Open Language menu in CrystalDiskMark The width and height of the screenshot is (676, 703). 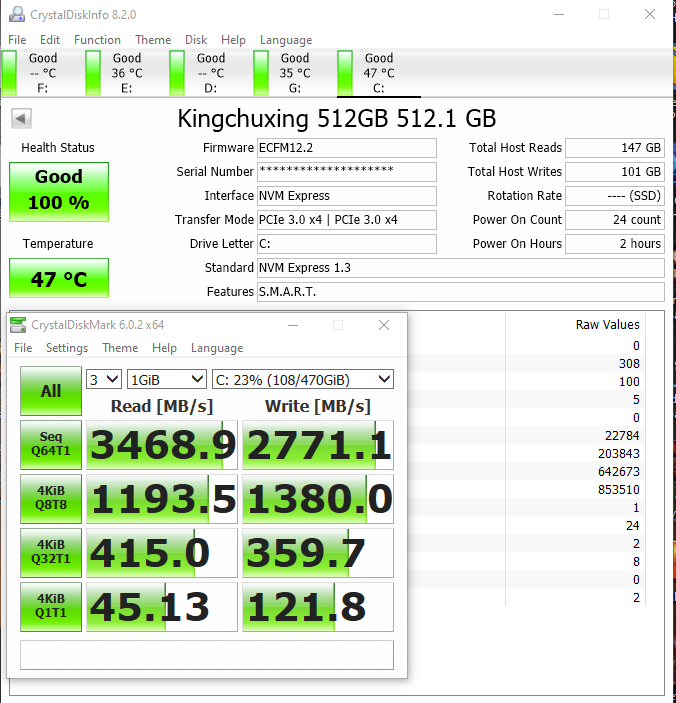[x=217, y=348]
